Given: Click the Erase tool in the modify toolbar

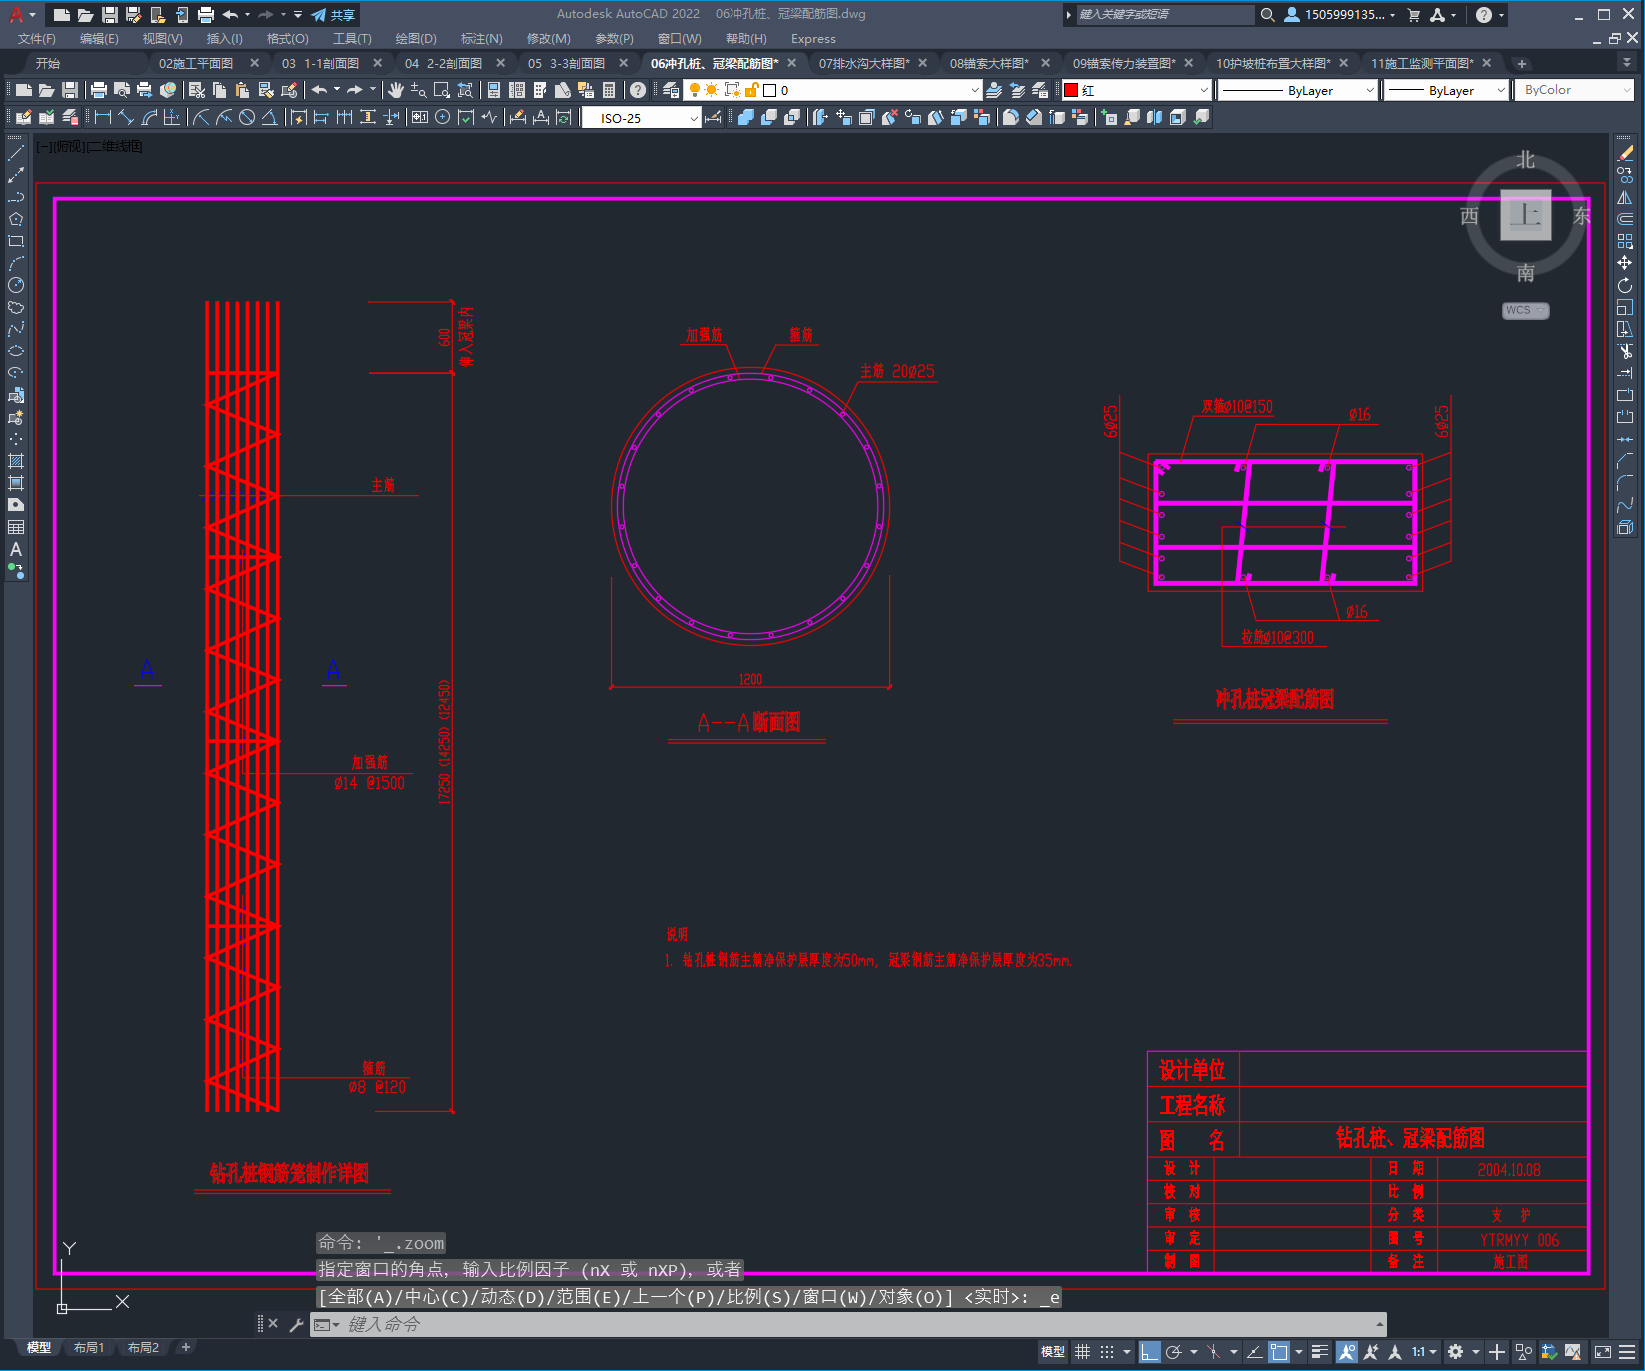Looking at the screenshot, I should pos(1625,153).
